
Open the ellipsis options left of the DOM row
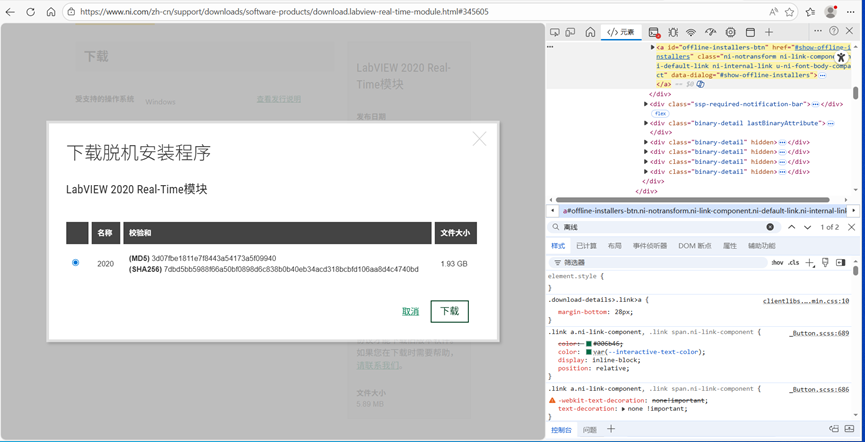click(550, 47)
